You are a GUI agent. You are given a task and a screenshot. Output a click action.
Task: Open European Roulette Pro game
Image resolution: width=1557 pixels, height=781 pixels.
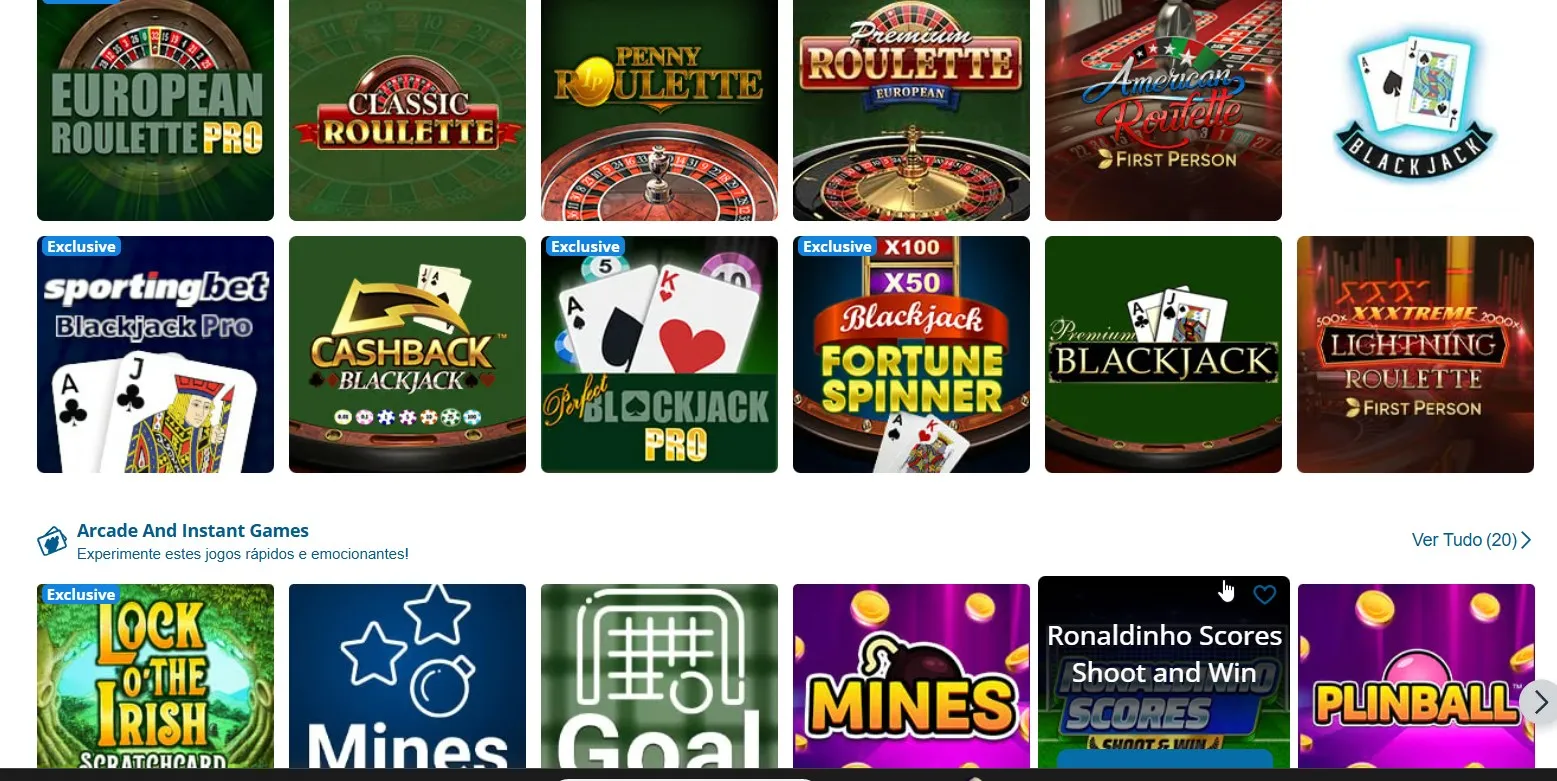point(155,110)
